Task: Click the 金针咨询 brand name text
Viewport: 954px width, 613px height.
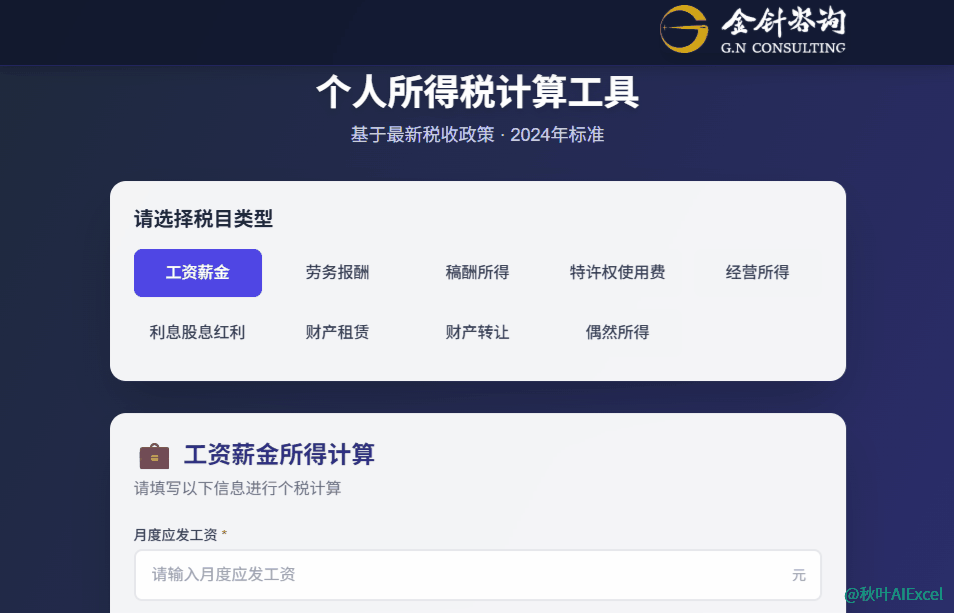Action: 784,22
